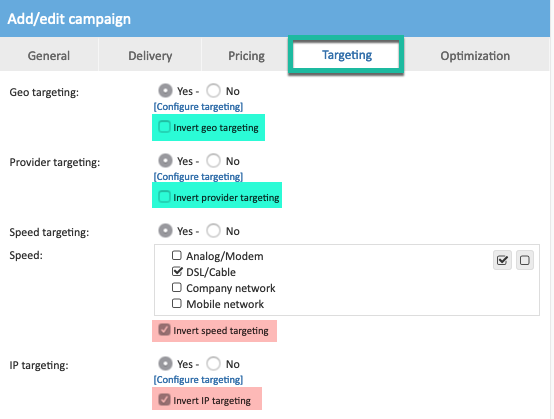Go to the Pricing tab

point(246,55)
